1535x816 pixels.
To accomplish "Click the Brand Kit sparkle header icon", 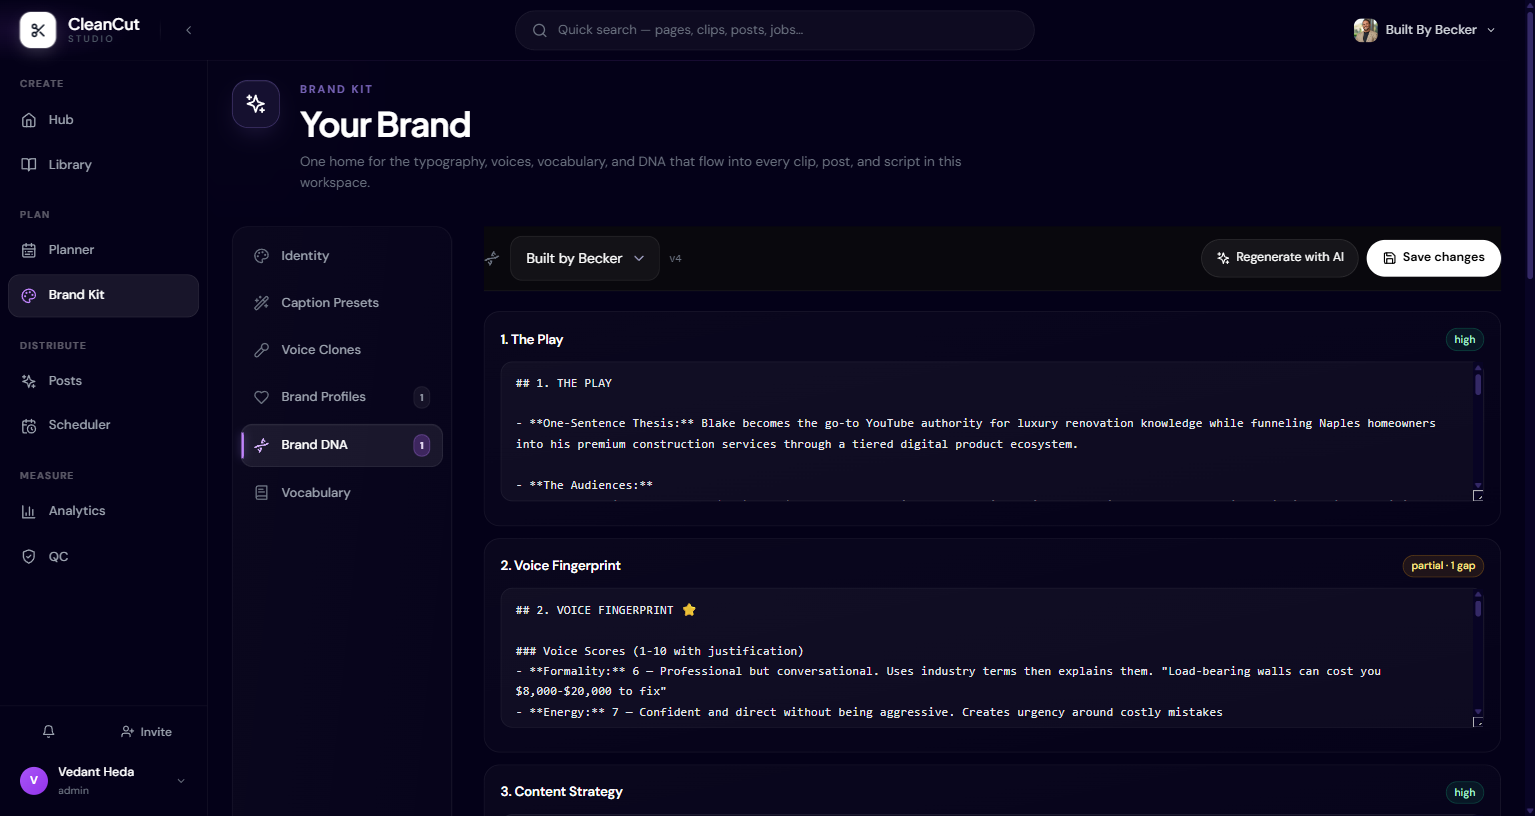I will pos(256,104).
